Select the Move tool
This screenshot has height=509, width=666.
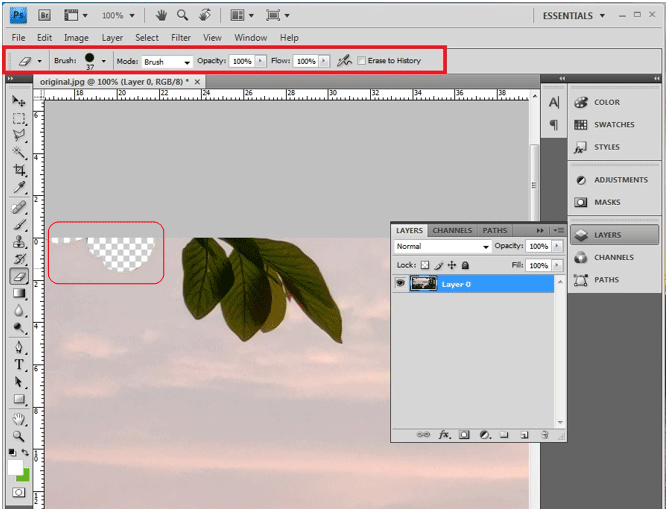pyautogui.click(x=18, y=101)
